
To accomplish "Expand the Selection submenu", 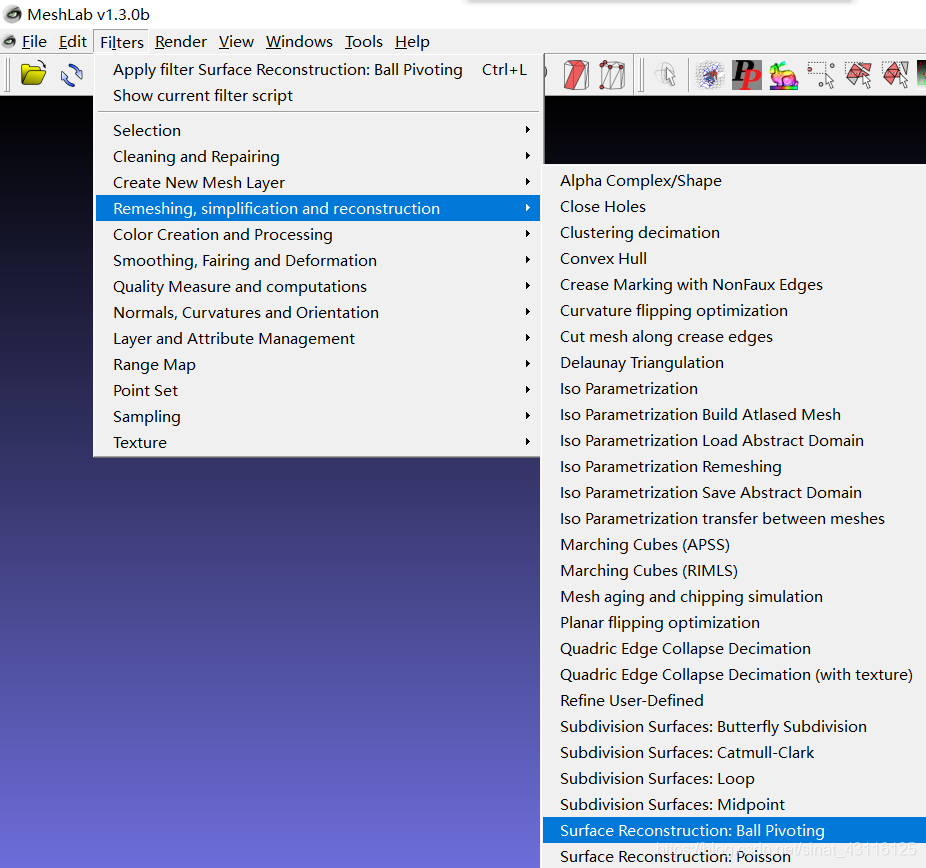I will pos(146,130).
